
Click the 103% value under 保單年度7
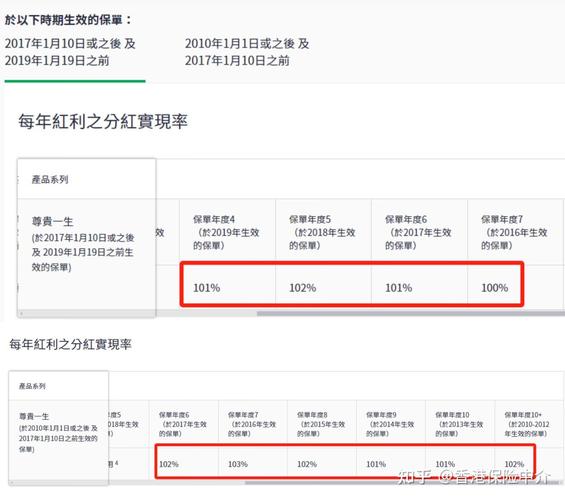pyautogui.click(x=238, y=464)
